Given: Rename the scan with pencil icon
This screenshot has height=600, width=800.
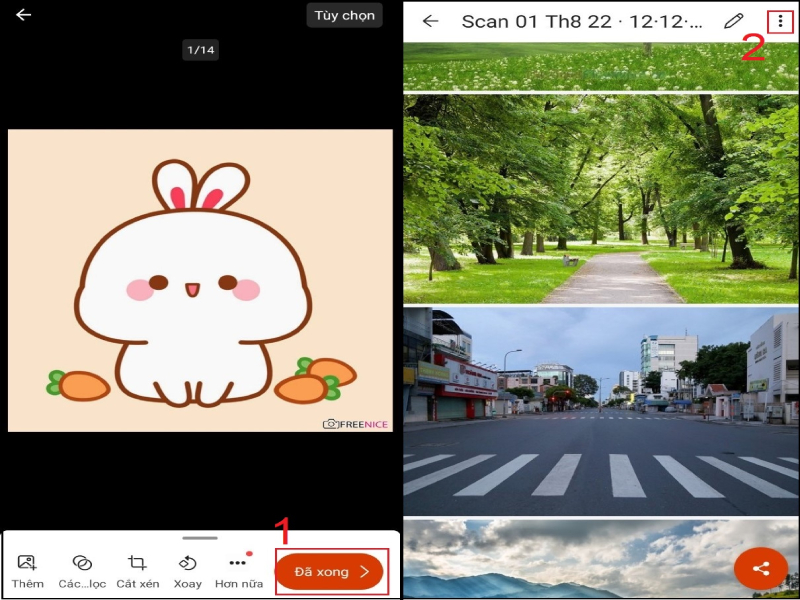Looking at the screenshot, I should tap(734, 21).
